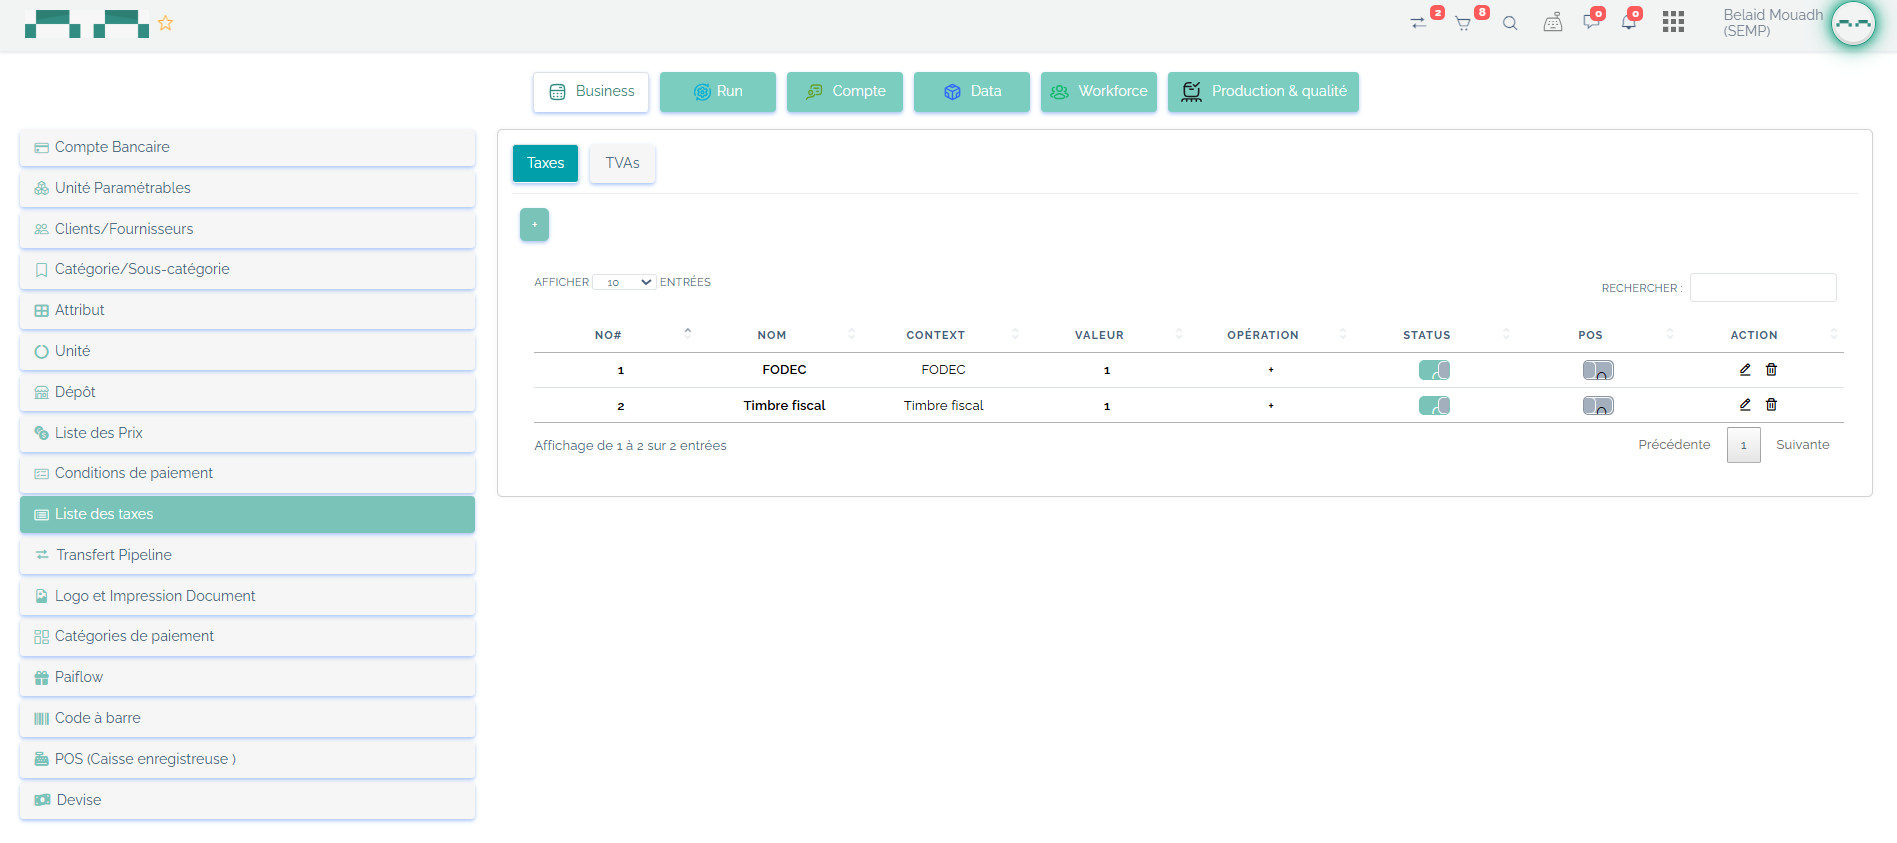Open Transfert Pipeline in sidebar
The image size is (1897, 843).
tap(247, 555)
